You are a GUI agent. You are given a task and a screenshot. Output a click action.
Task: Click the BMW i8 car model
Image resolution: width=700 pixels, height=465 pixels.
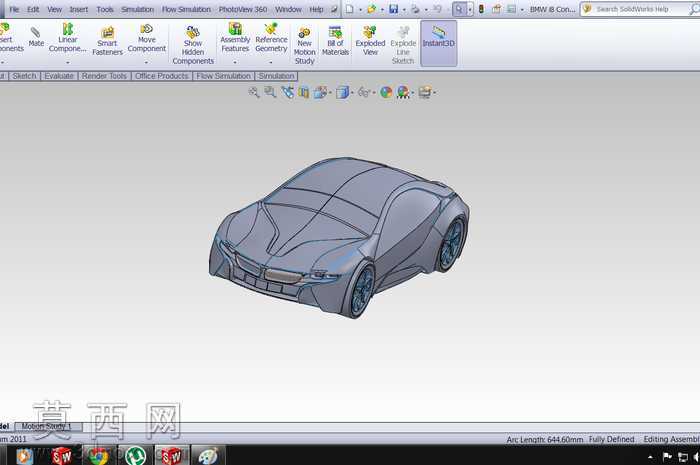pos(339,237)
